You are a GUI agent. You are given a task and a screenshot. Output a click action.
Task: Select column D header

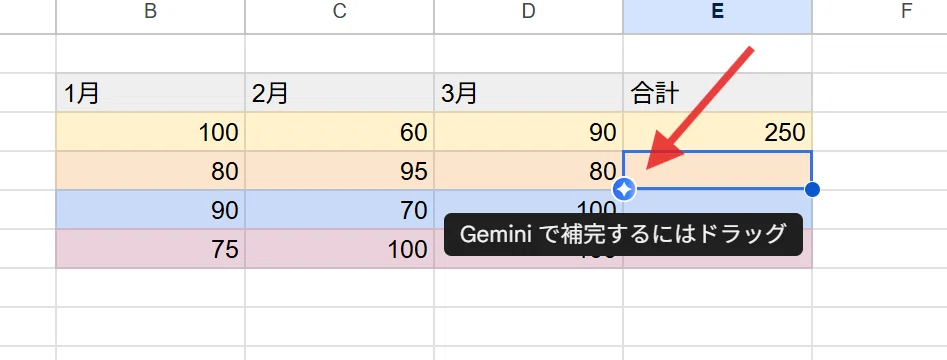[x=528, y=11]
